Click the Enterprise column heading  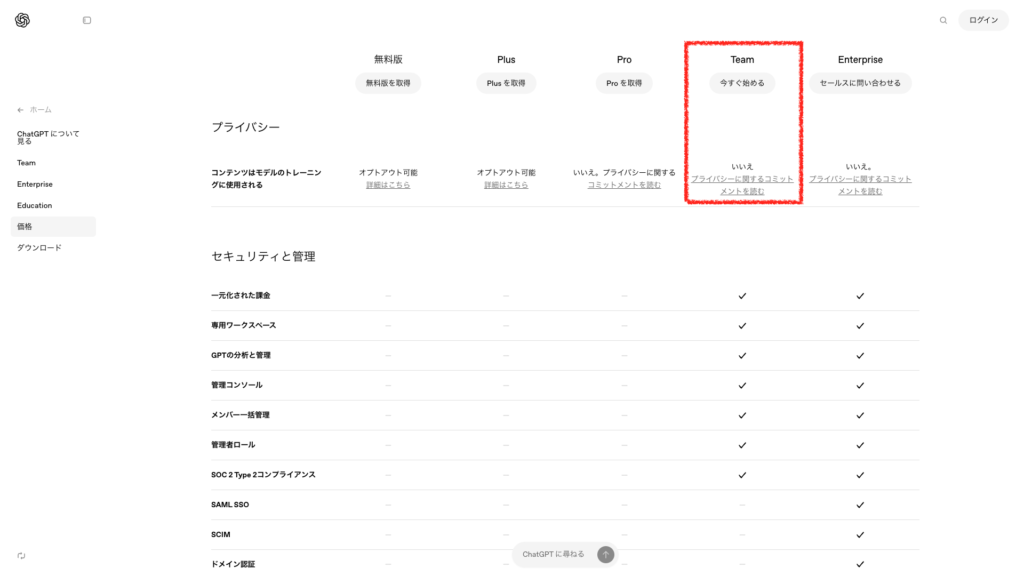pos(860,59)
